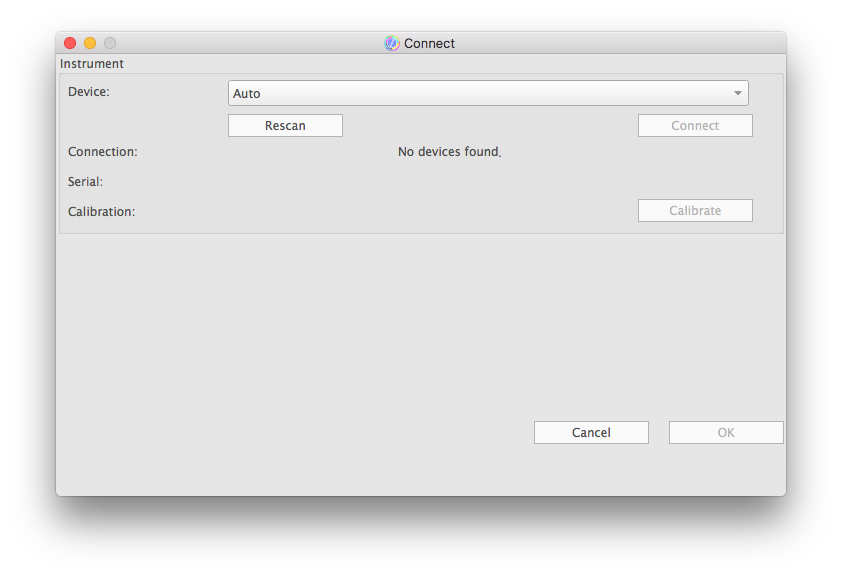
Task: Click the grayed-out zoom window button
Action: (110, 43)
